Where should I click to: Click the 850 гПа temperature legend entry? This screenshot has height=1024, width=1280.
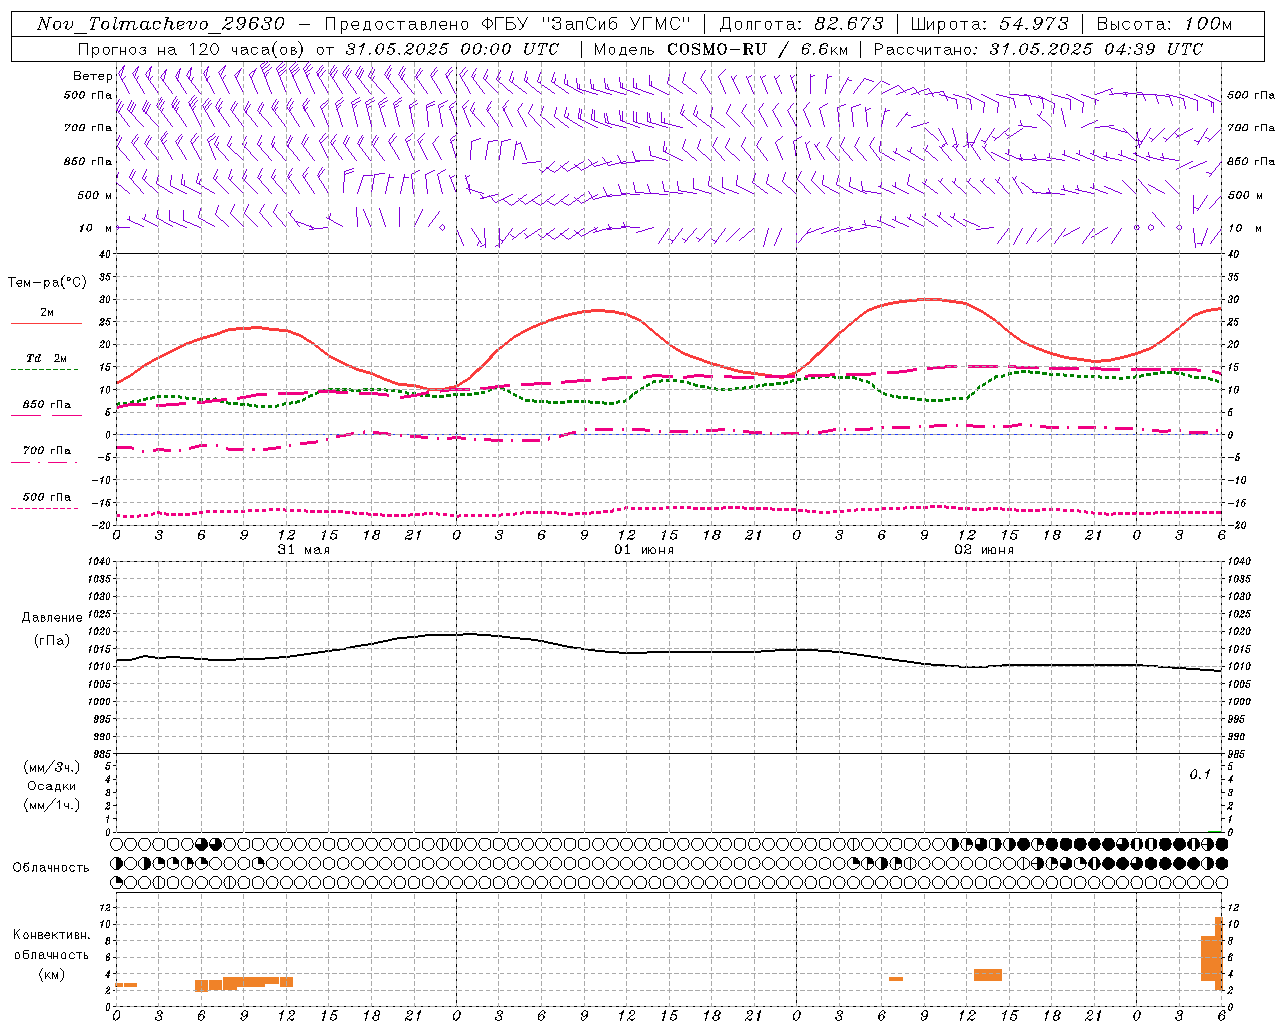click(x=47, y=404)
